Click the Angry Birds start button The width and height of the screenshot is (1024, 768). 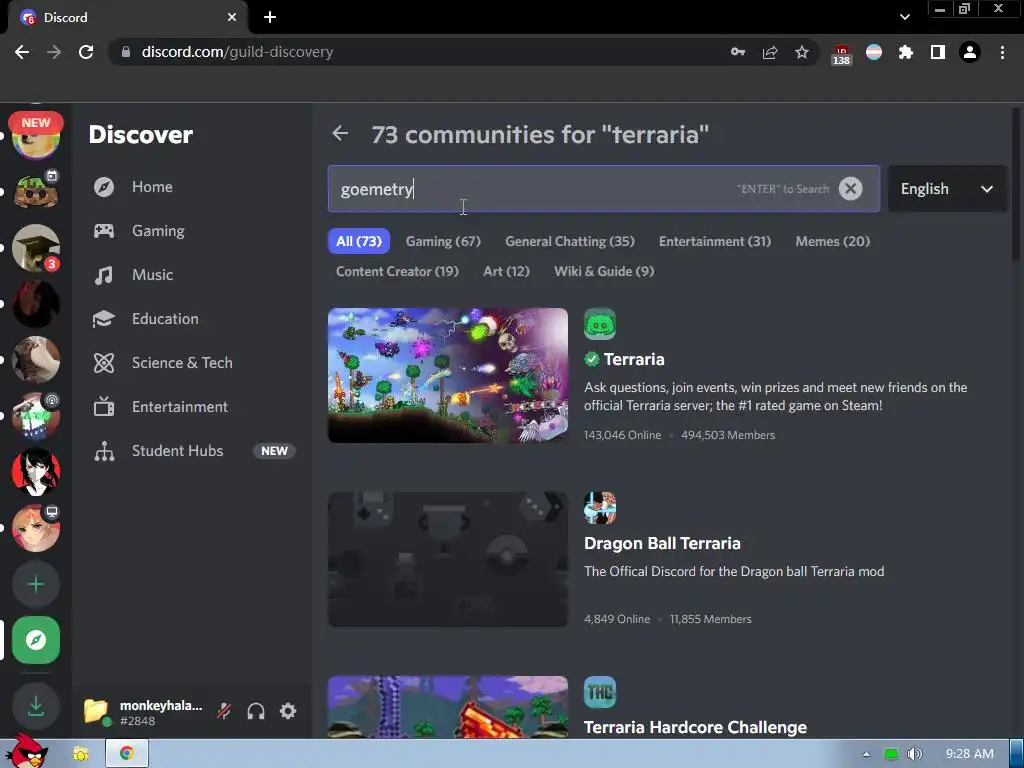tap(26, 752)
